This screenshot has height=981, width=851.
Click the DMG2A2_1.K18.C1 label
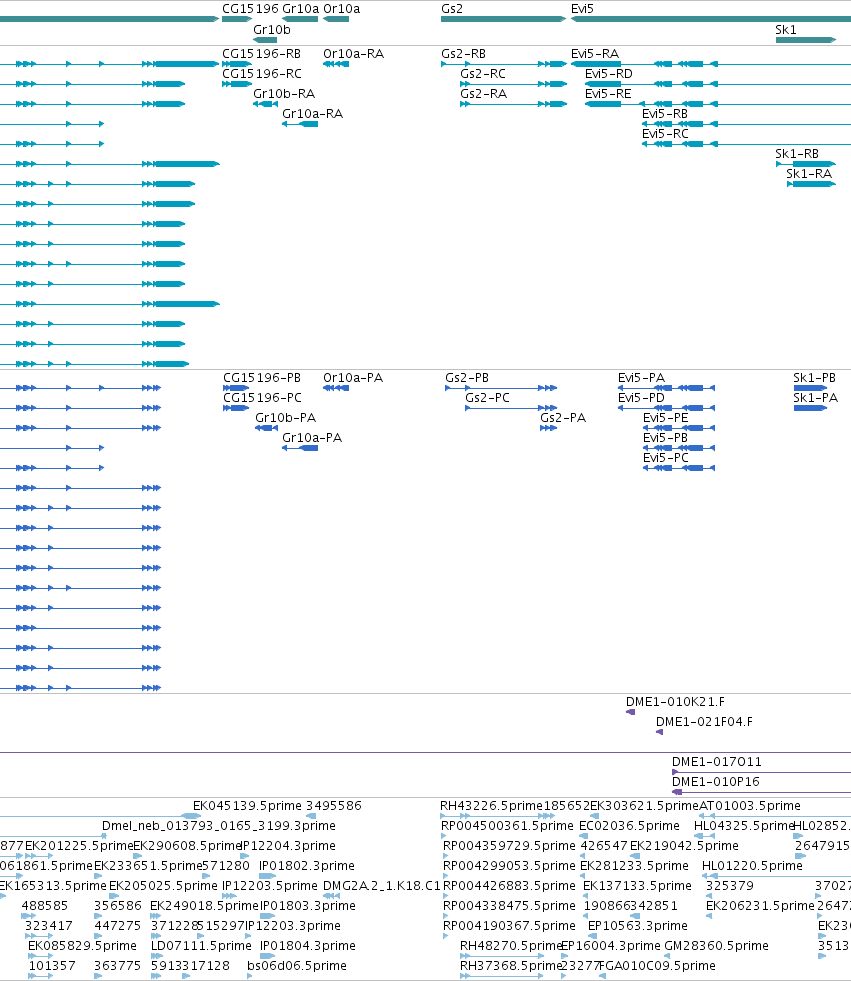382,886
